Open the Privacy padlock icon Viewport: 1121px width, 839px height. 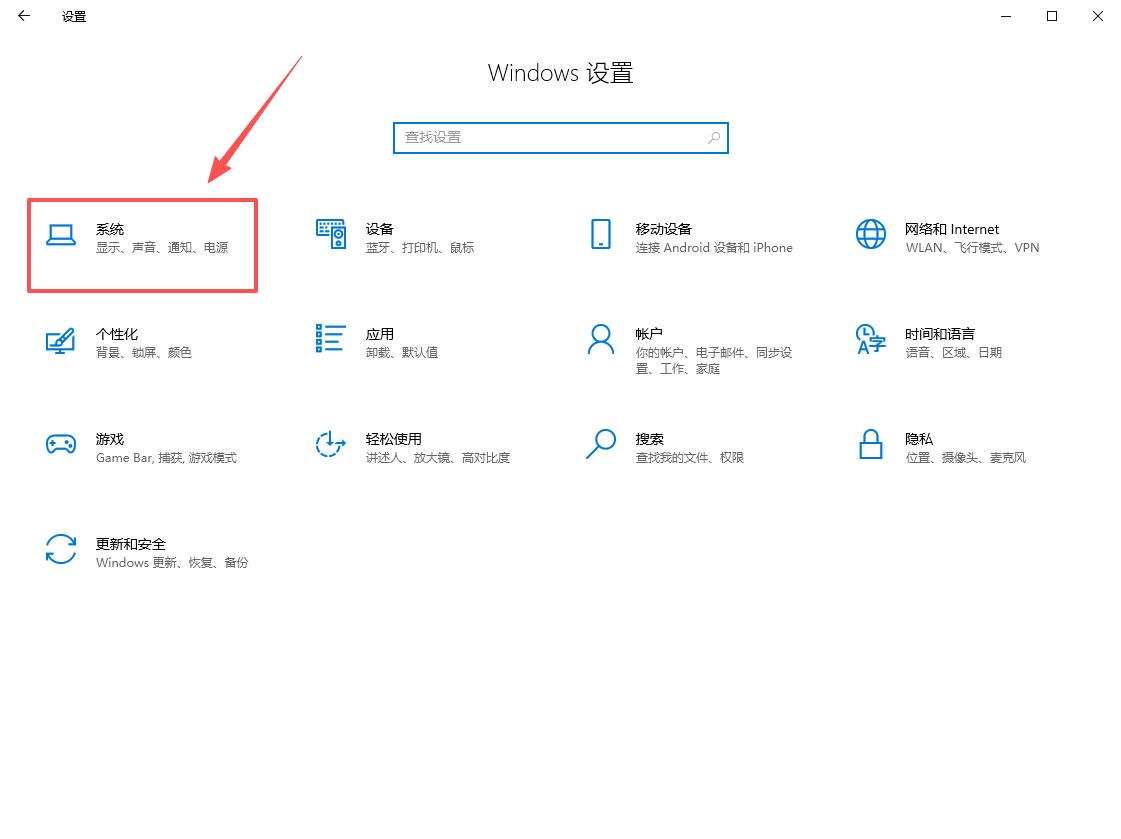tap(870, 444)
